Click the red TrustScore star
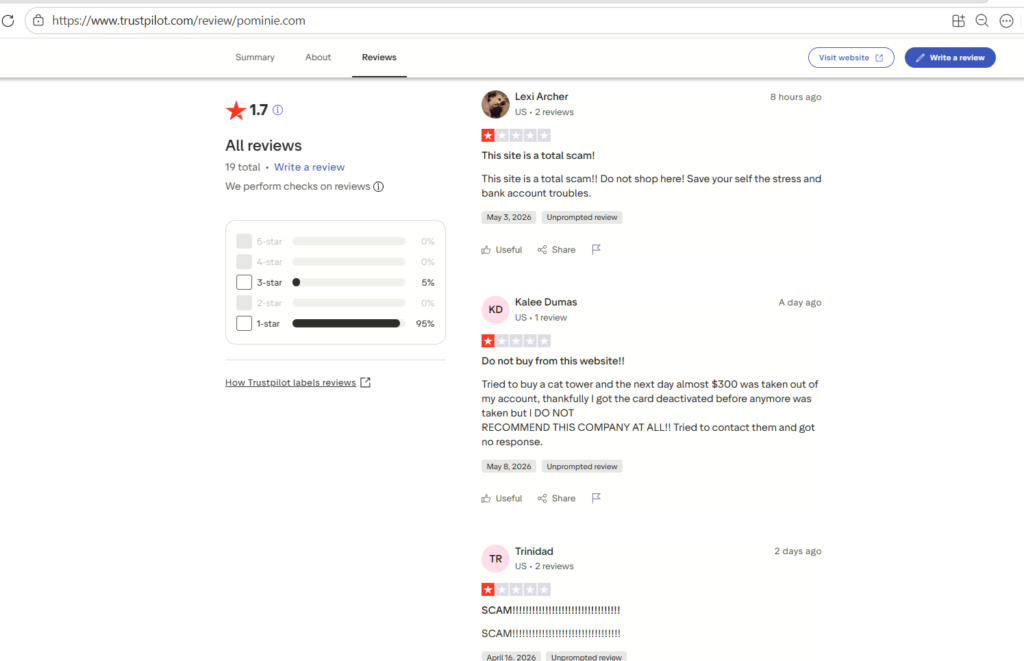Image resolution: width=1024 pixels, height=661 pixels. pos(236,110)
